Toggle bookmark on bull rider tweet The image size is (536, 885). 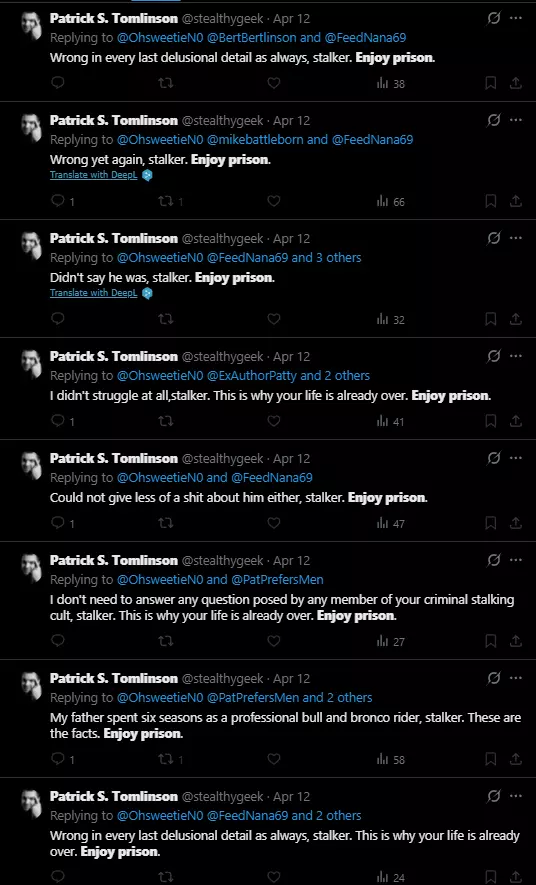491,759
